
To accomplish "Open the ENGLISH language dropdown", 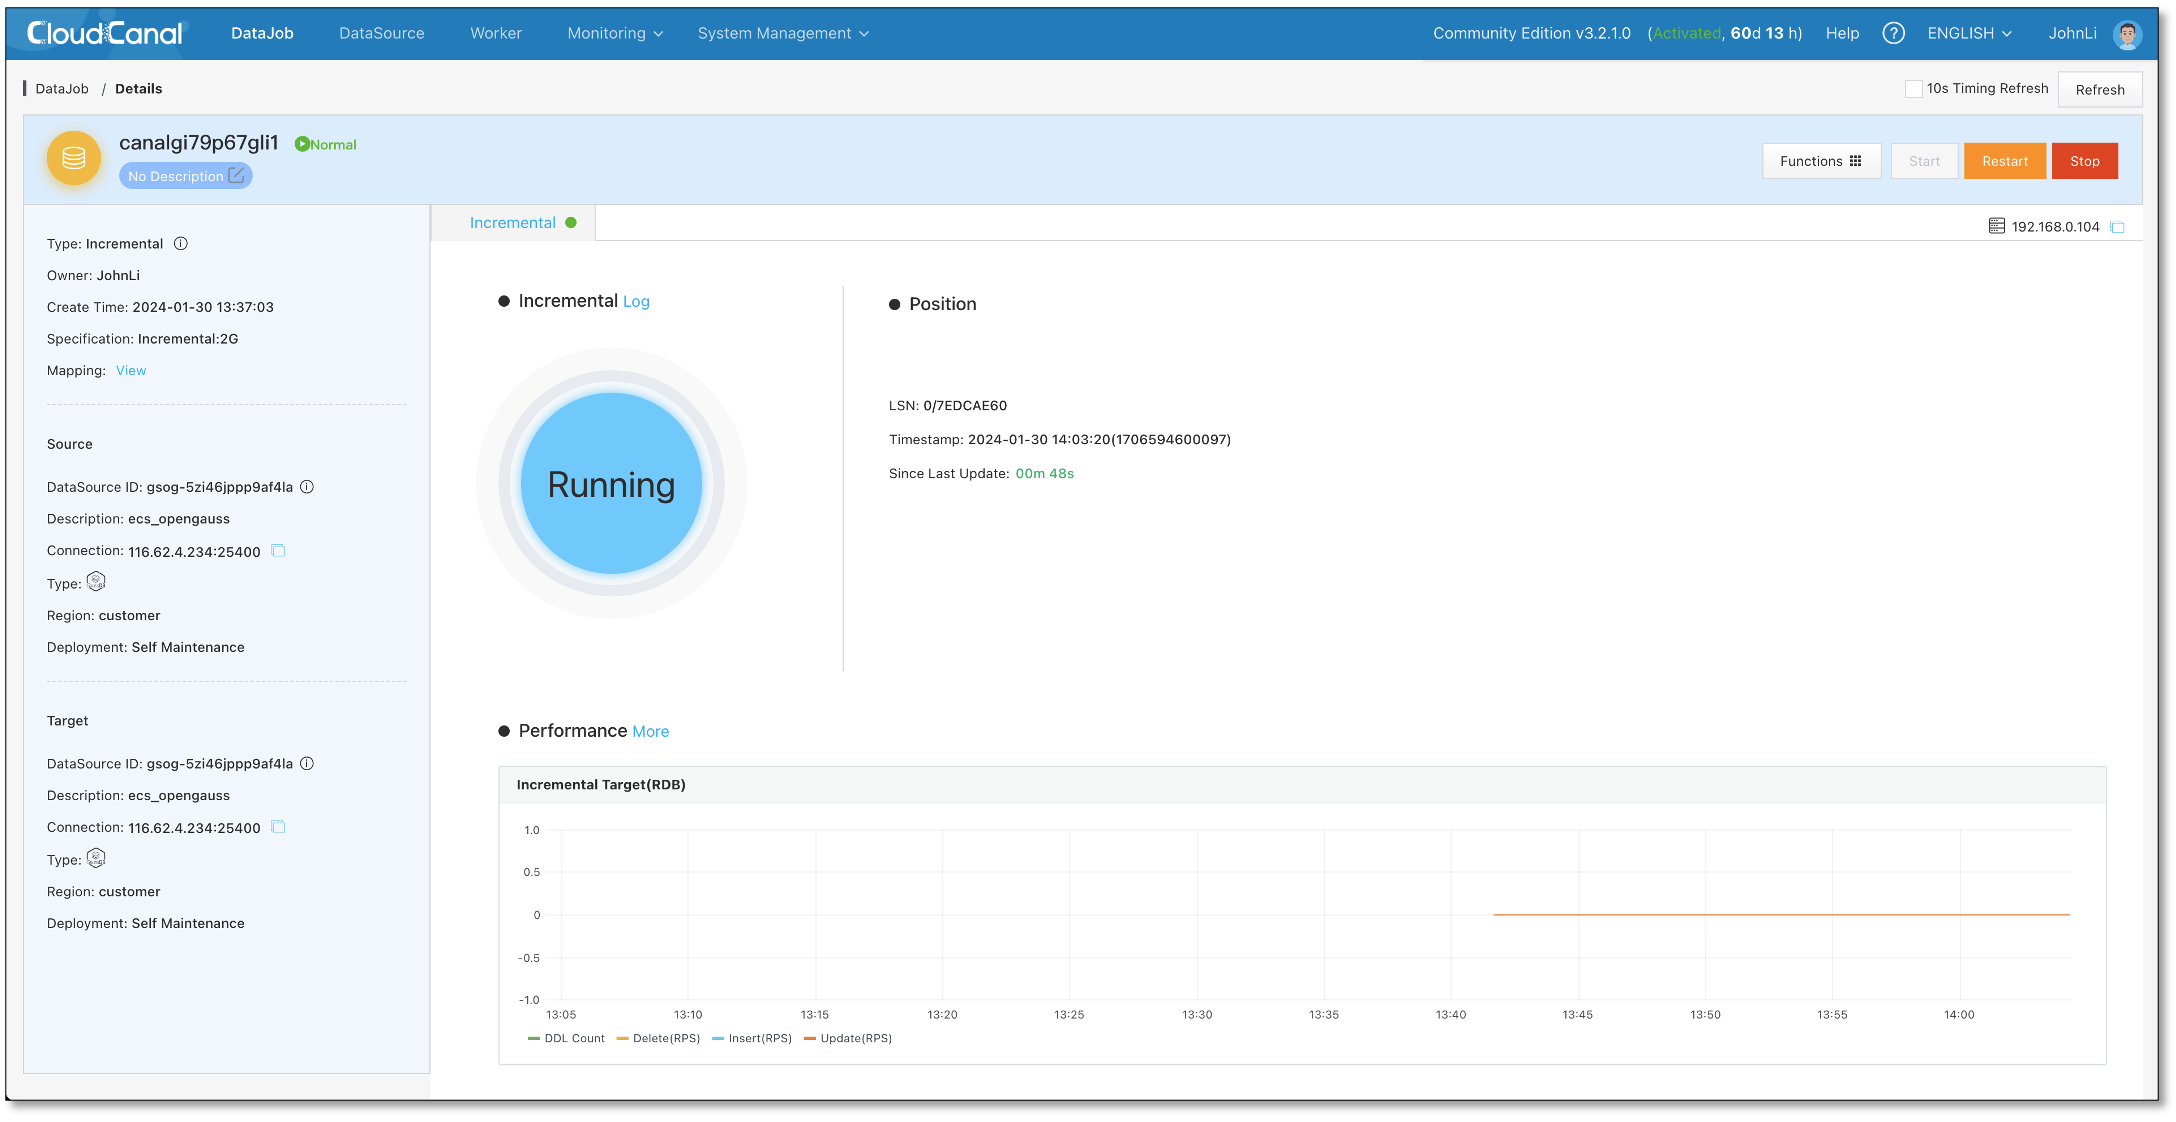I will coord(1969,33).
